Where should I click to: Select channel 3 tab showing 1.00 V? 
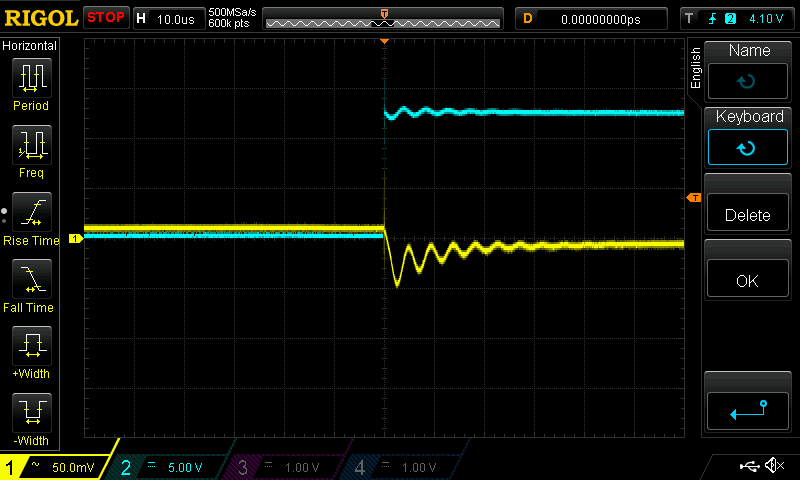coord(286,466)
